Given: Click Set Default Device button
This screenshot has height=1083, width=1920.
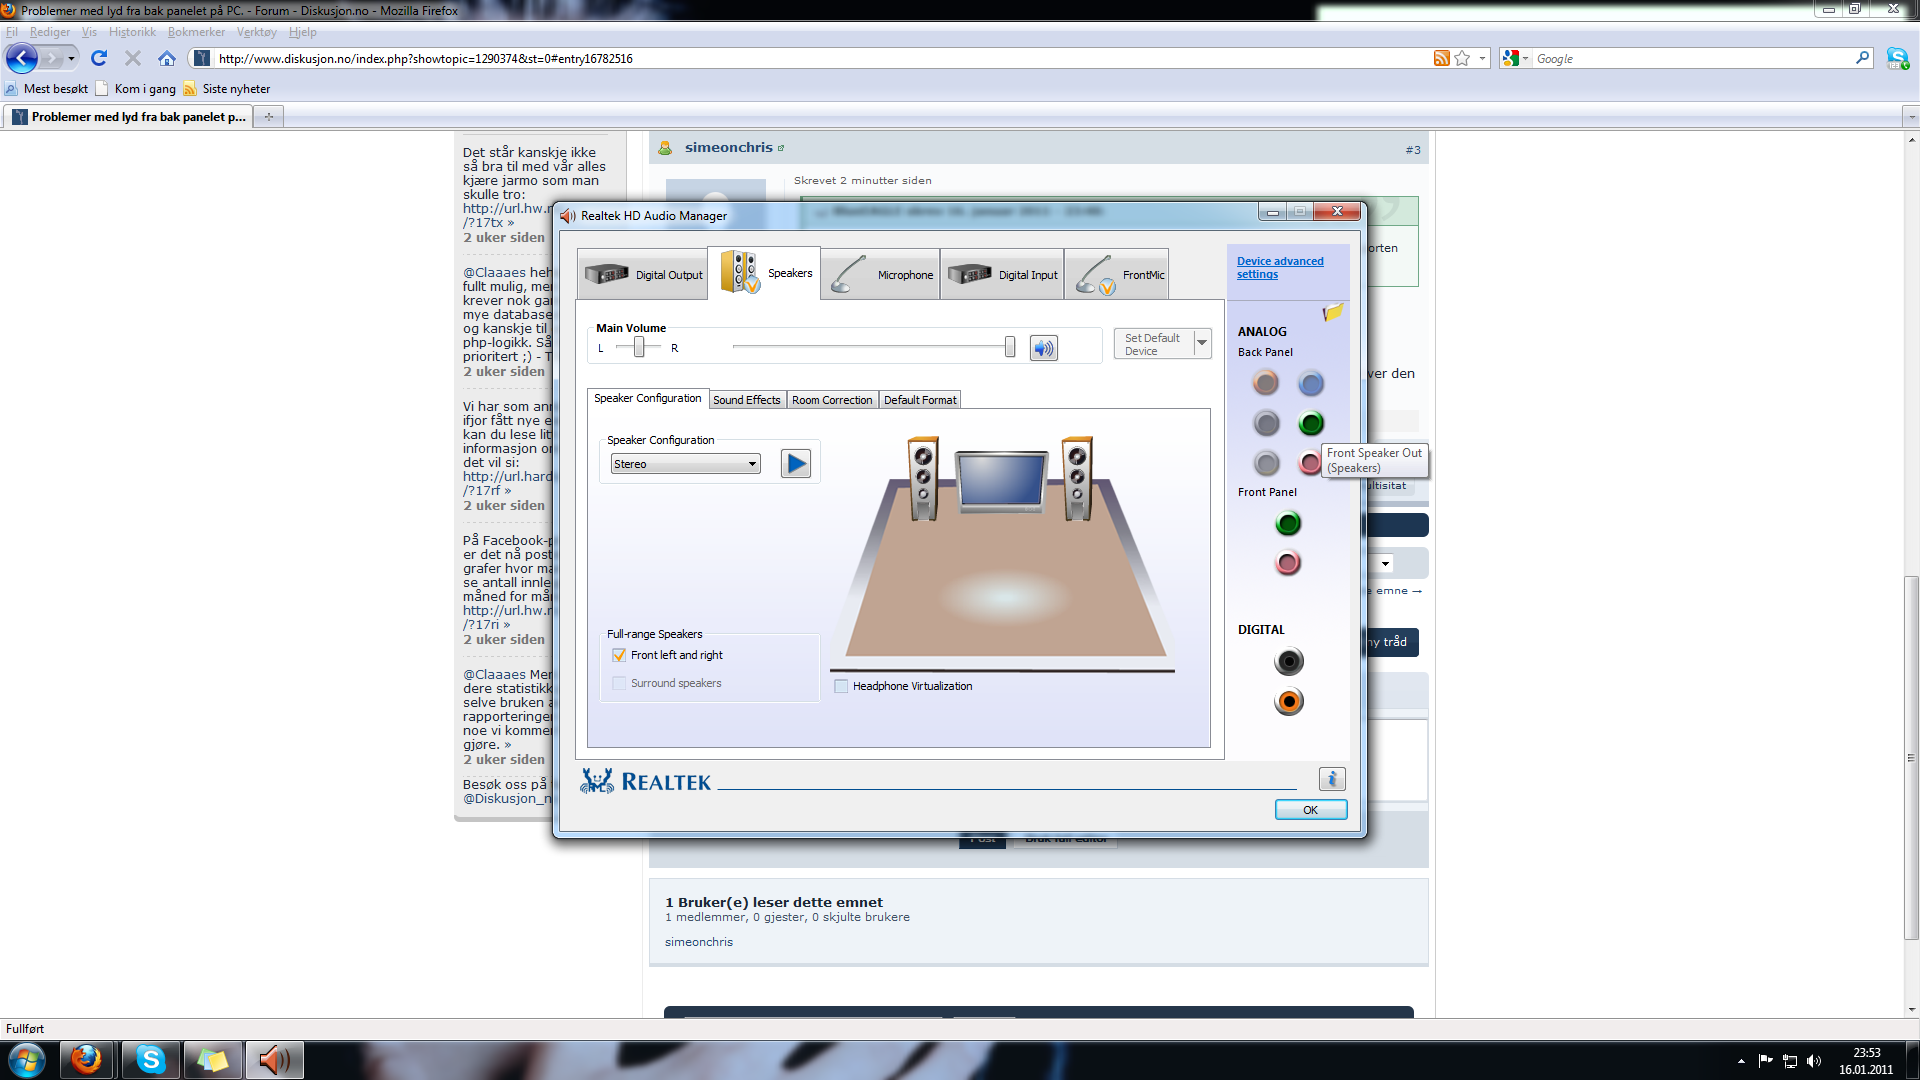Looking at the screenshot, I should [1153, 344].
